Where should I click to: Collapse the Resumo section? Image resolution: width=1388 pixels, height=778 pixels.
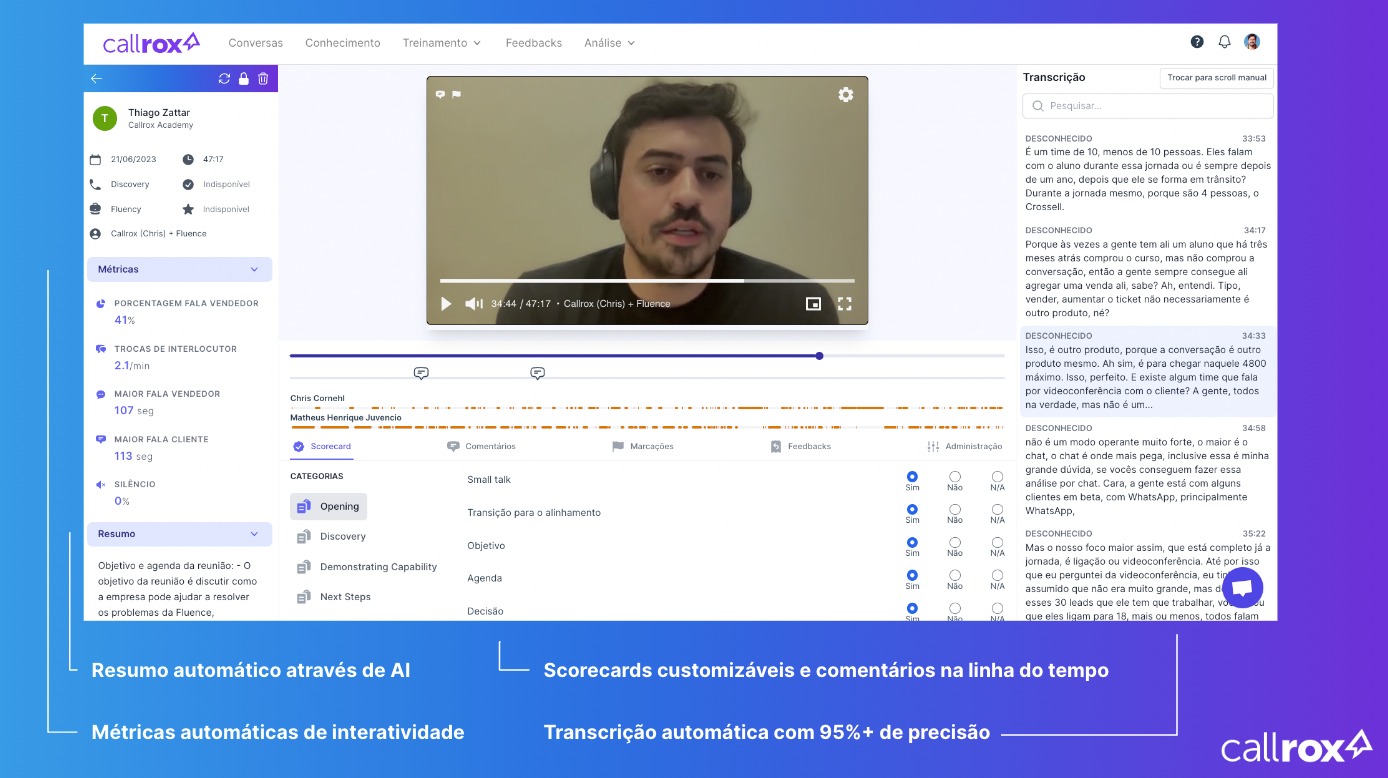tap(179, 534)
